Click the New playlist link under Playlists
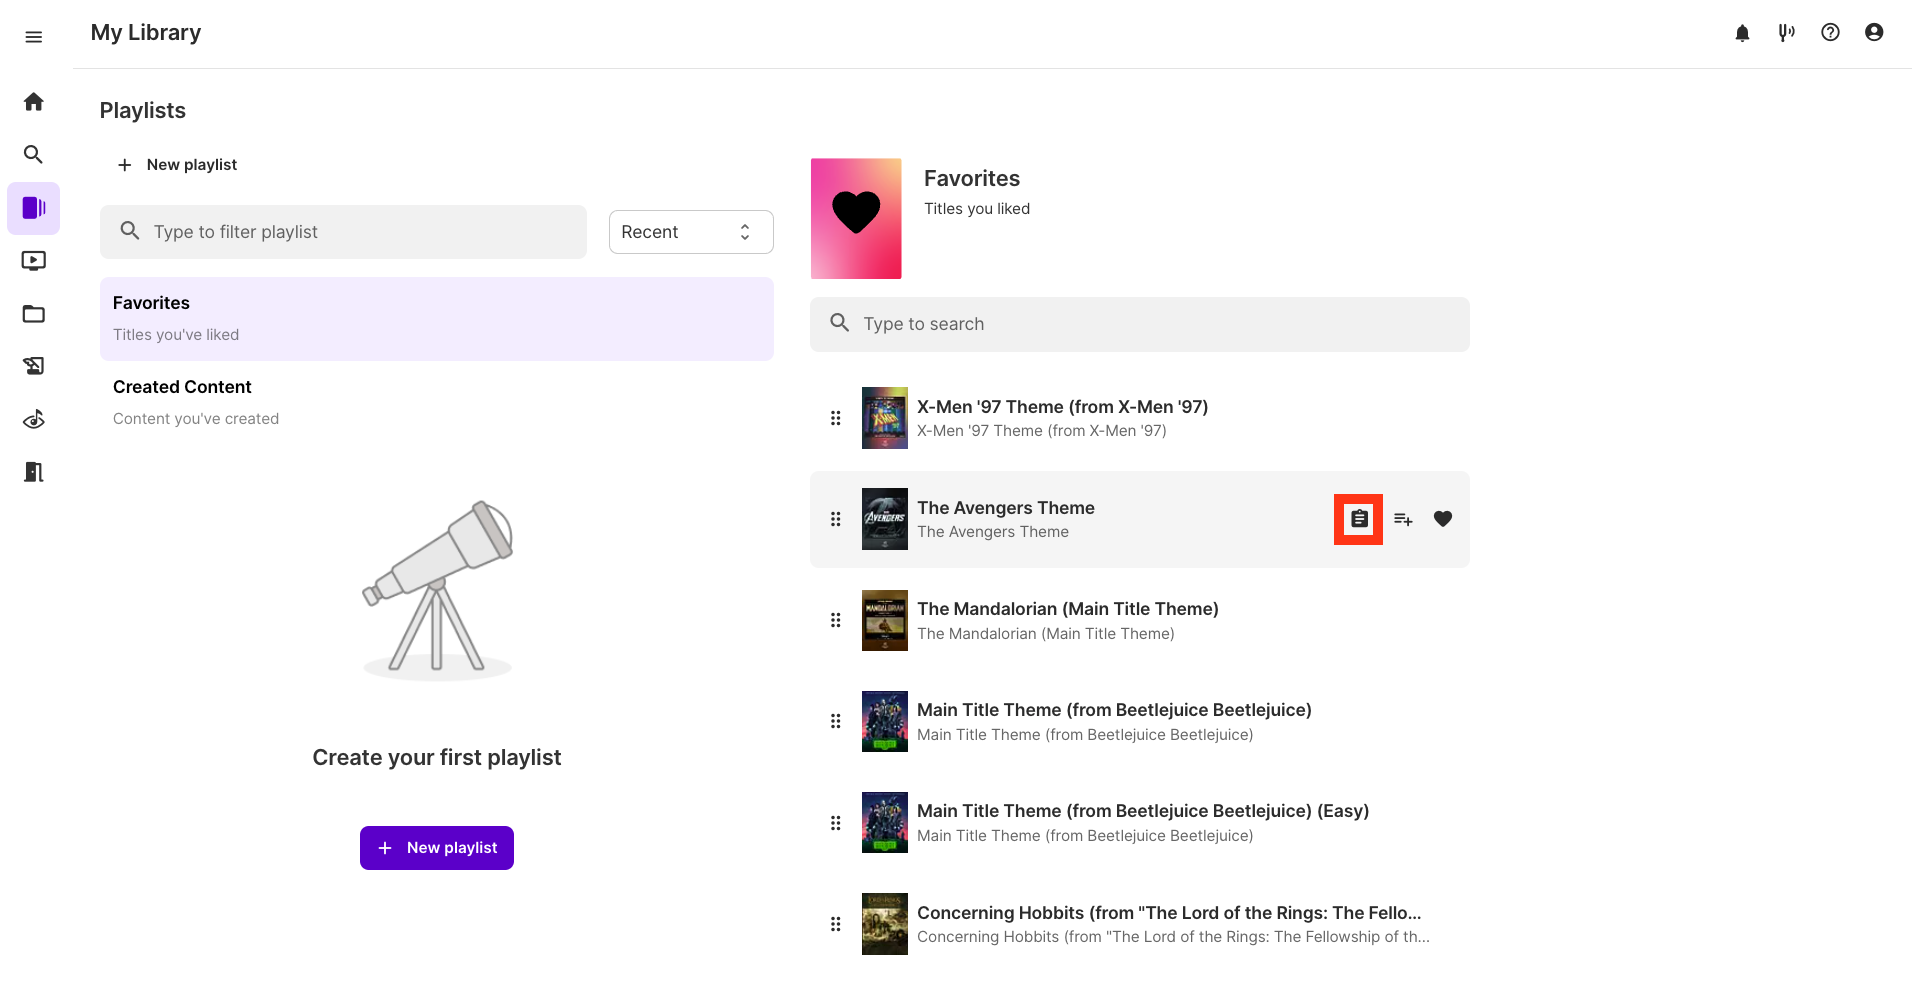1912x985 pixels. (178, 165)
